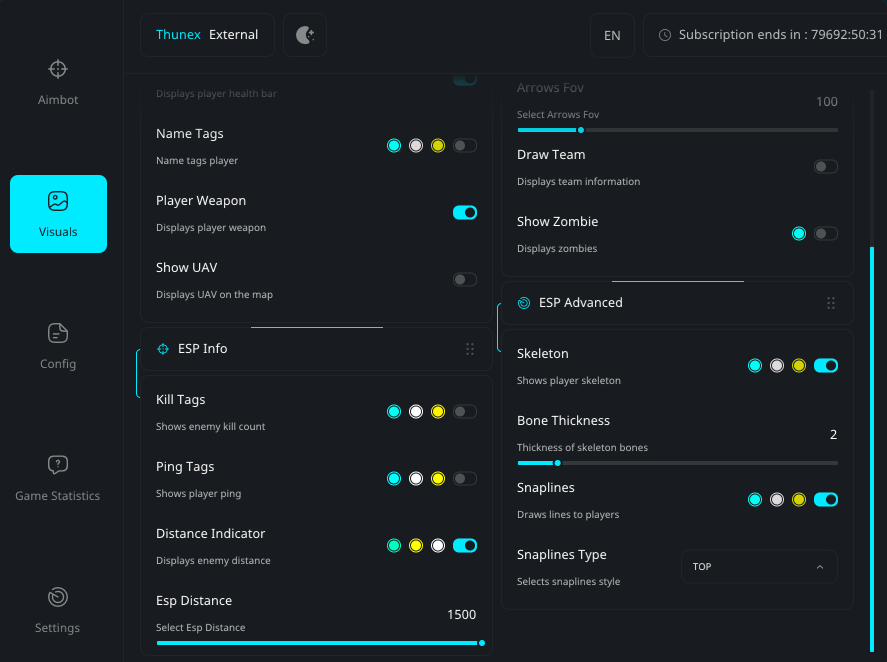Toggle Show Zombie on

coord(826,234)
